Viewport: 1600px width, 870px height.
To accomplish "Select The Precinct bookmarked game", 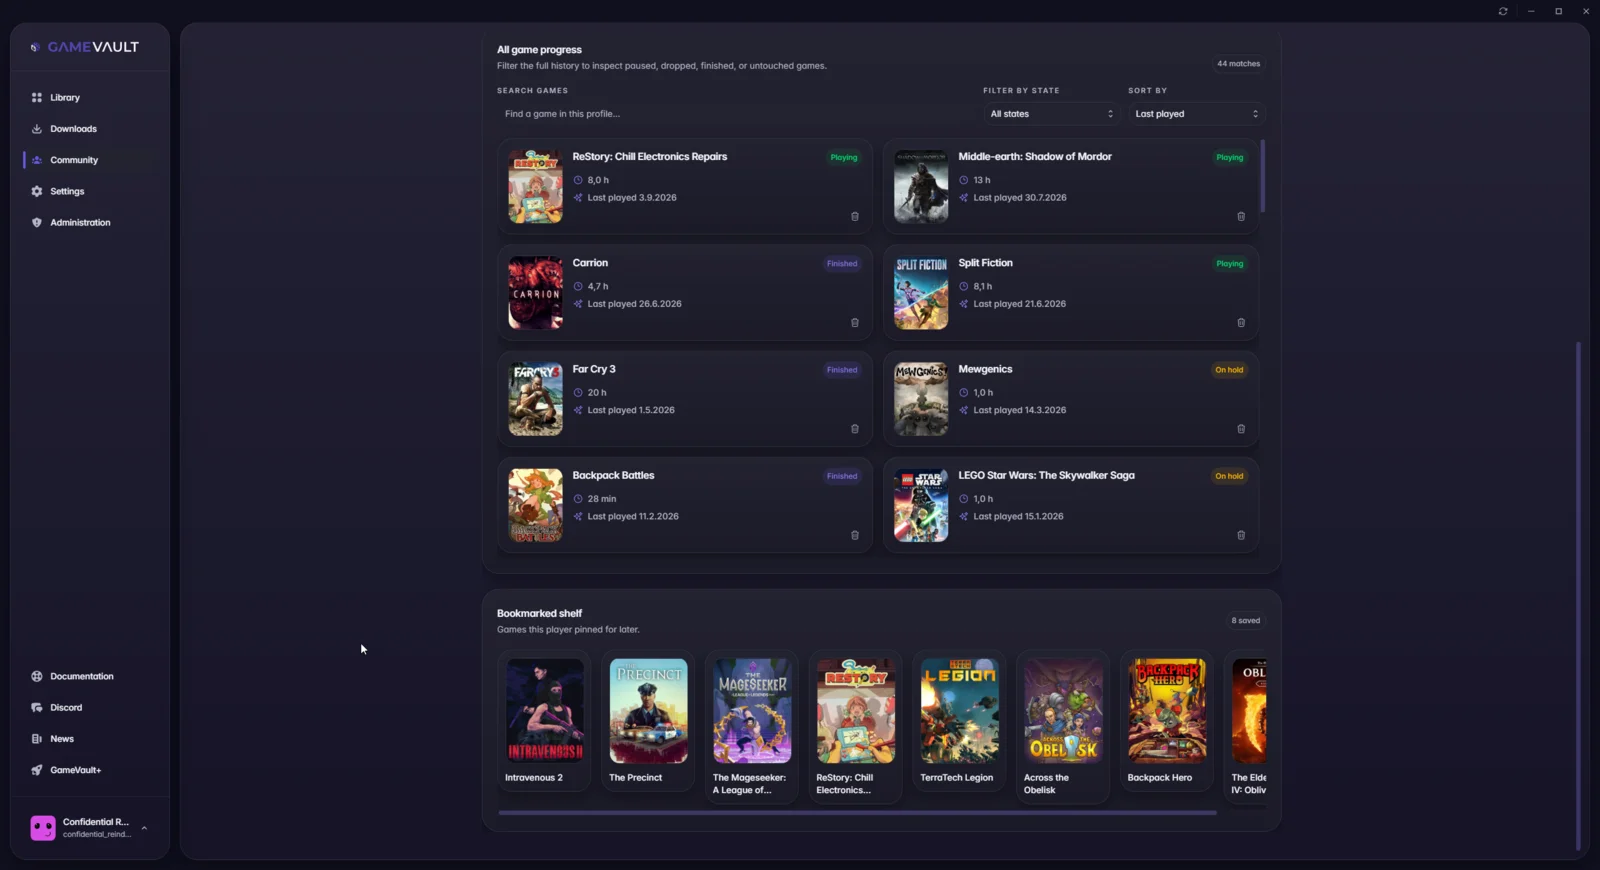I will 648,721.
